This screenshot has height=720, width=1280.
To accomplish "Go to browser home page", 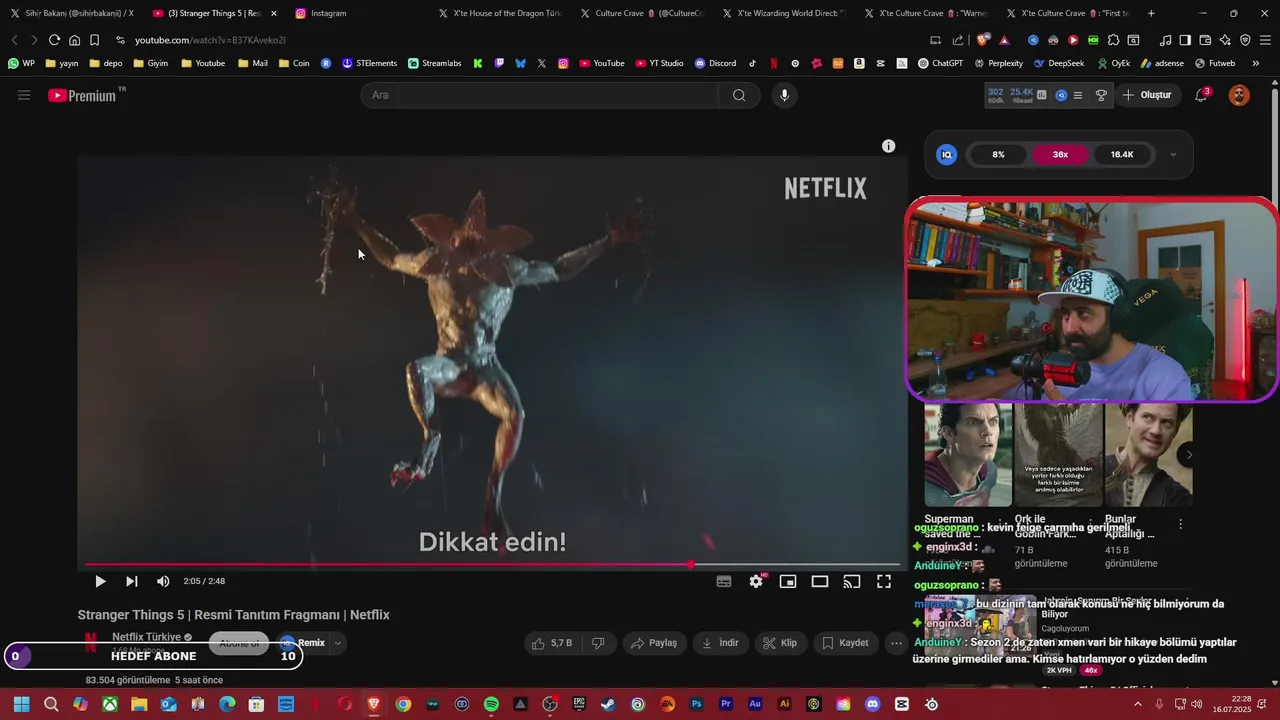I will [74, 40].
